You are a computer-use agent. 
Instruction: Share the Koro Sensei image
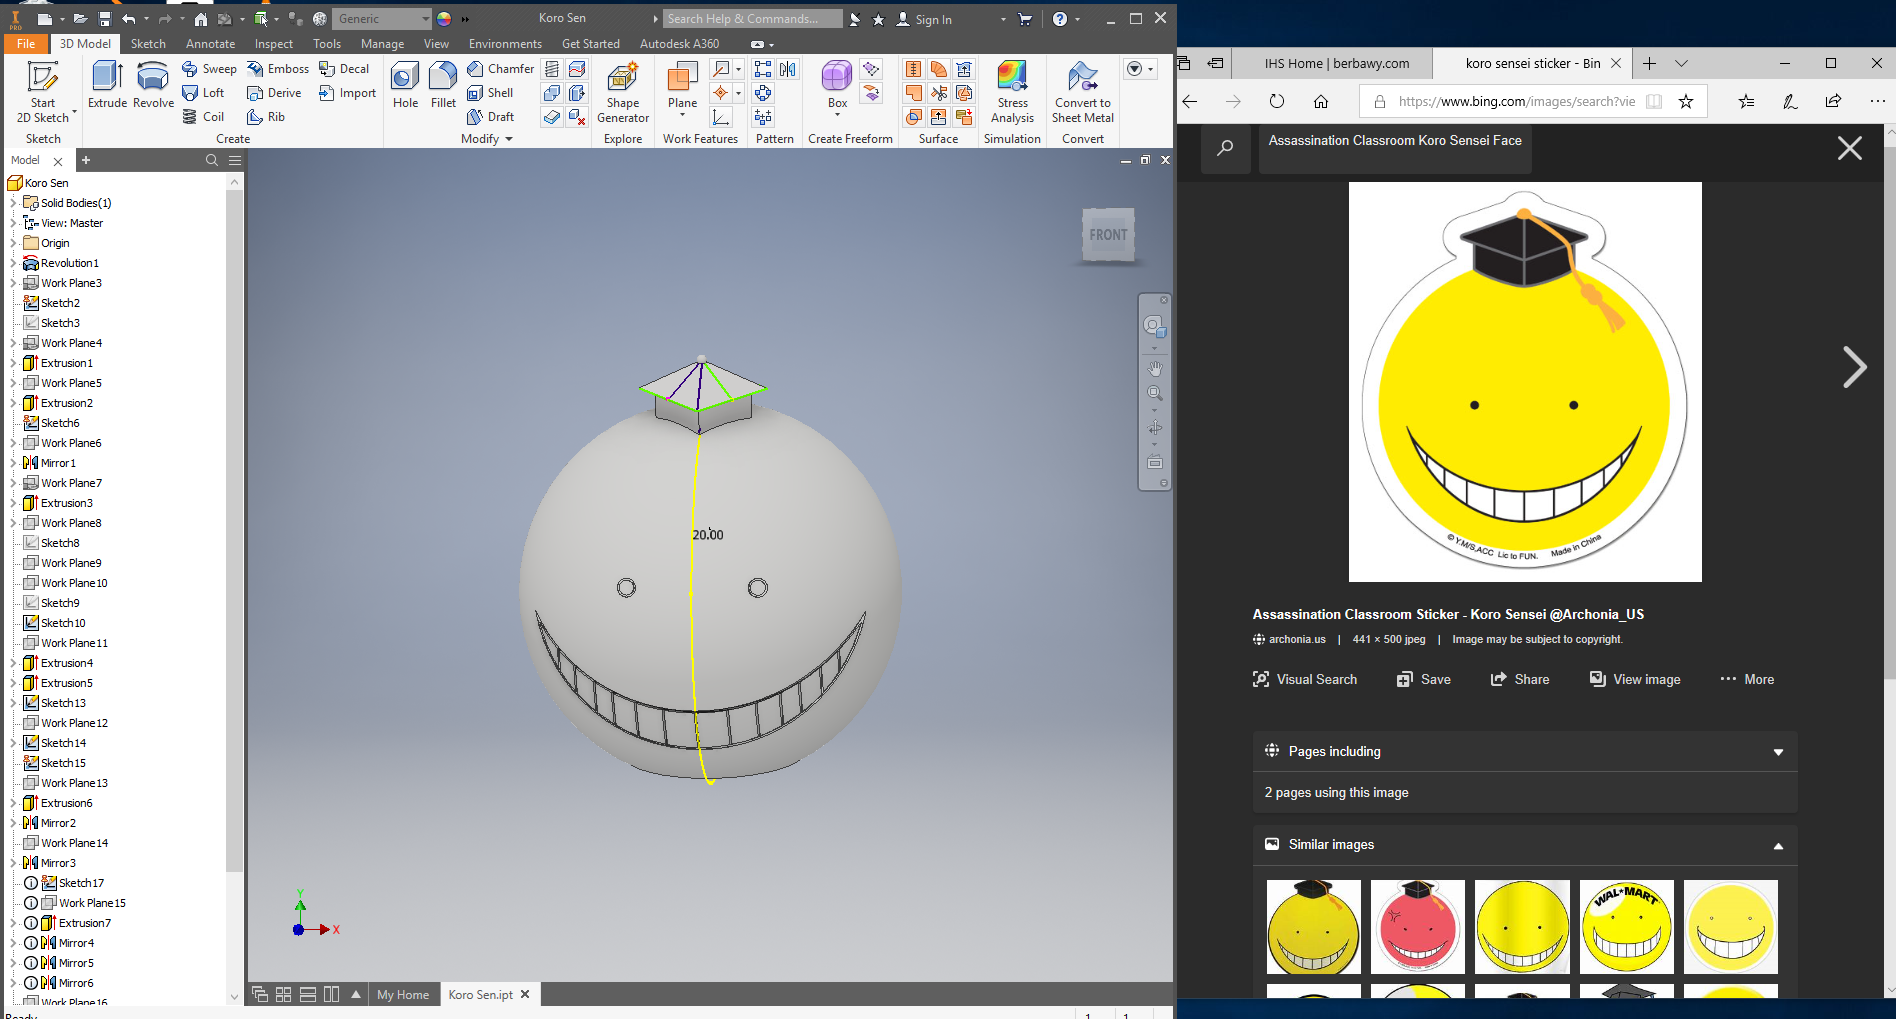click(1520, 679)
